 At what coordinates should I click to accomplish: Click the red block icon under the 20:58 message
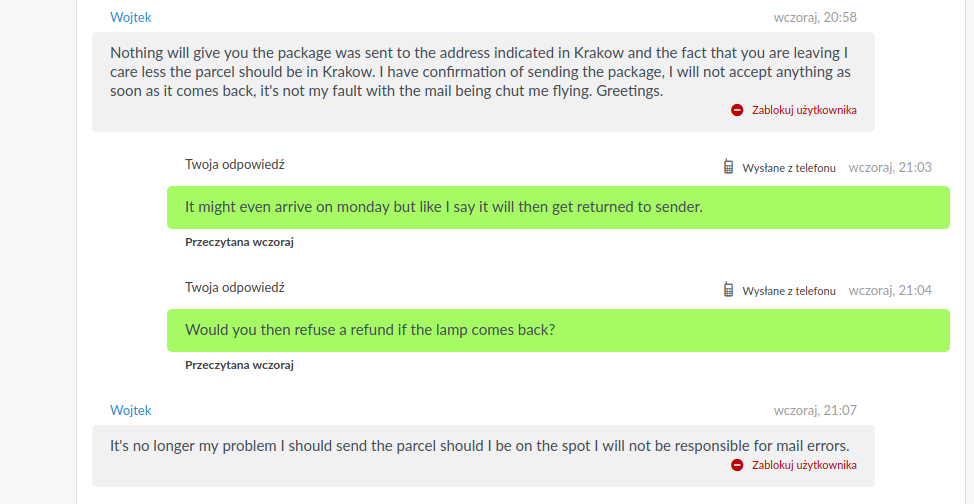pyautogui.click(x=737, y=110)
